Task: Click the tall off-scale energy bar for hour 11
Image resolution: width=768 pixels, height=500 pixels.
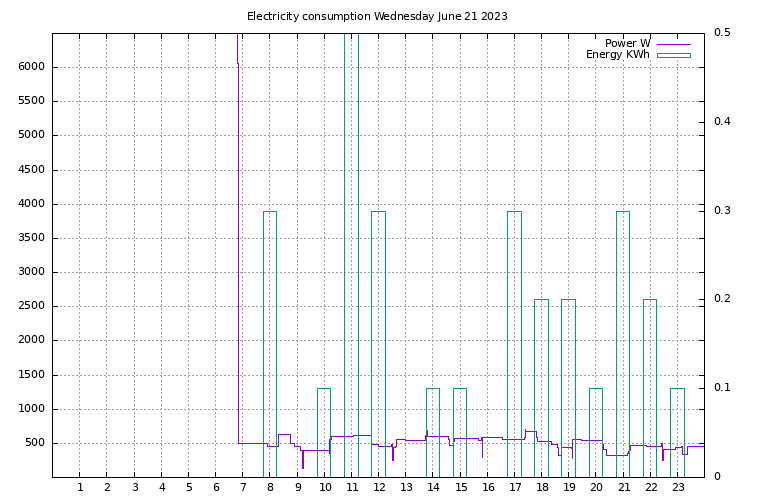Action: (351, 255)
